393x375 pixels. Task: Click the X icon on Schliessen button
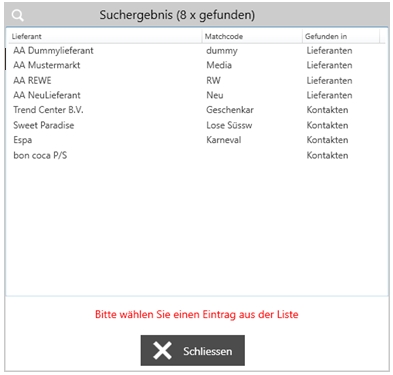tap(162, 350)
